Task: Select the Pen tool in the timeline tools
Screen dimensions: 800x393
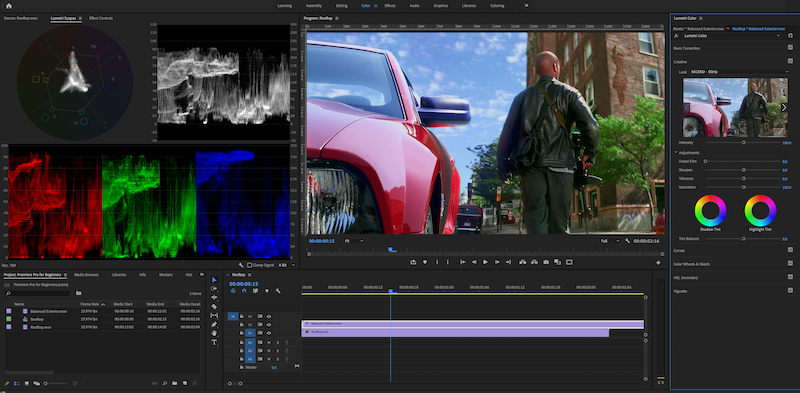Action: (214, 325)
